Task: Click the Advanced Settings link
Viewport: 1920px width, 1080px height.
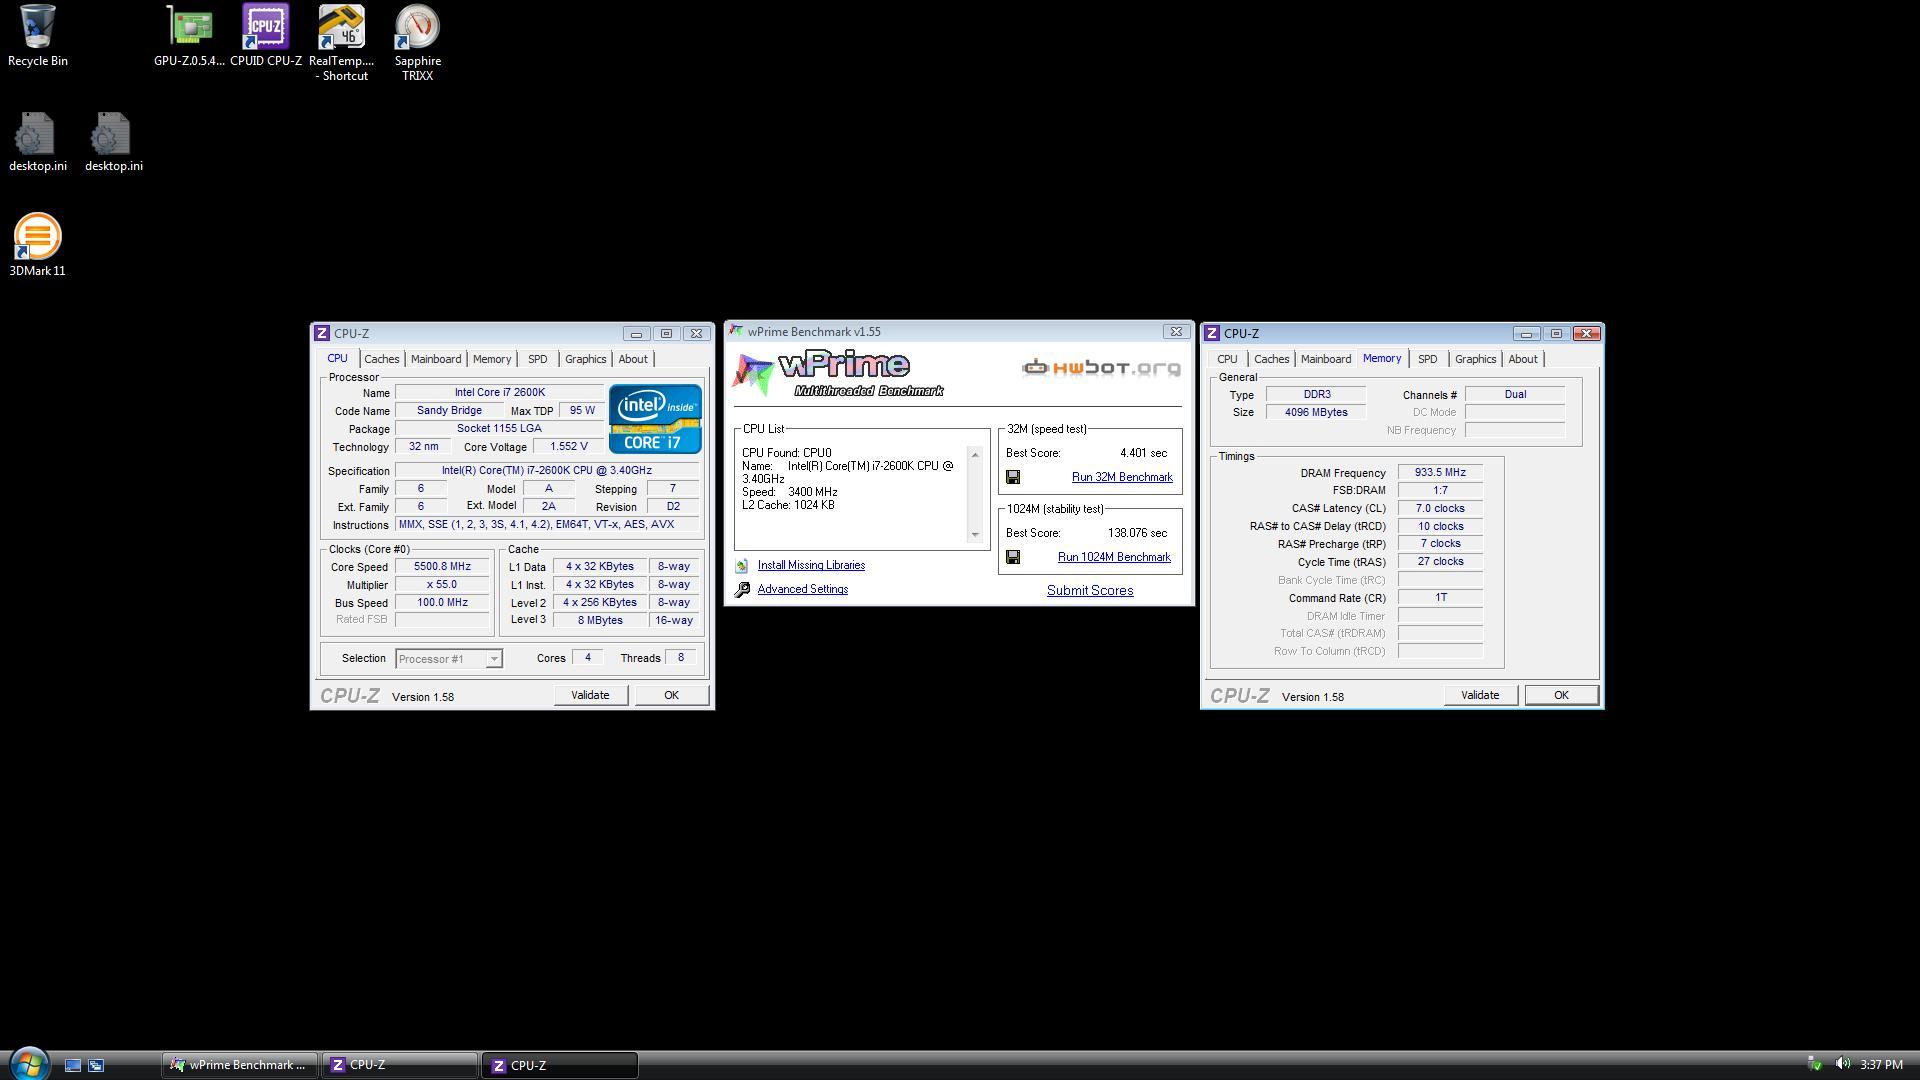Action: coord(803,590)
